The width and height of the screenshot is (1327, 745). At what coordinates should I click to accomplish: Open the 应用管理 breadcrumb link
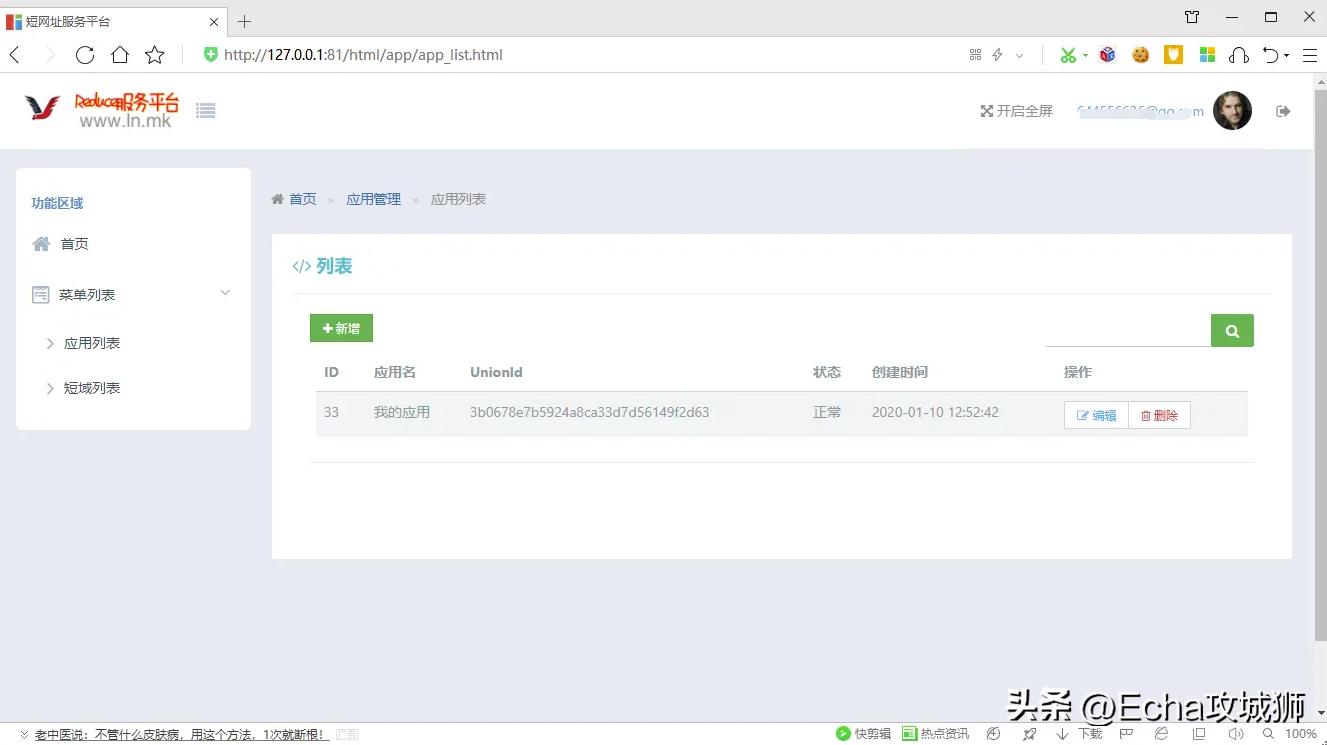tap(373, 198)
